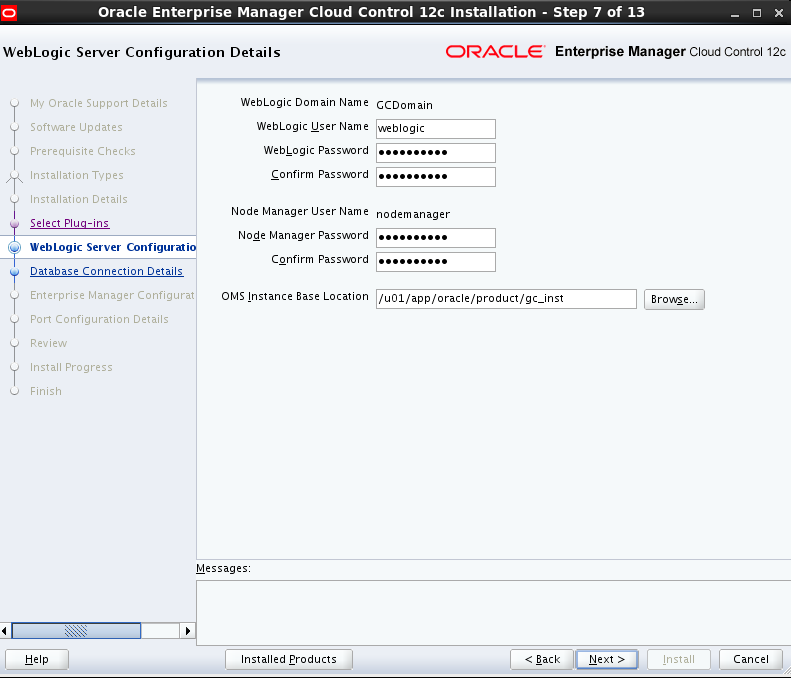Click the WebLogic Domain Name label
The image size is (791, 678).
(305, 102)
